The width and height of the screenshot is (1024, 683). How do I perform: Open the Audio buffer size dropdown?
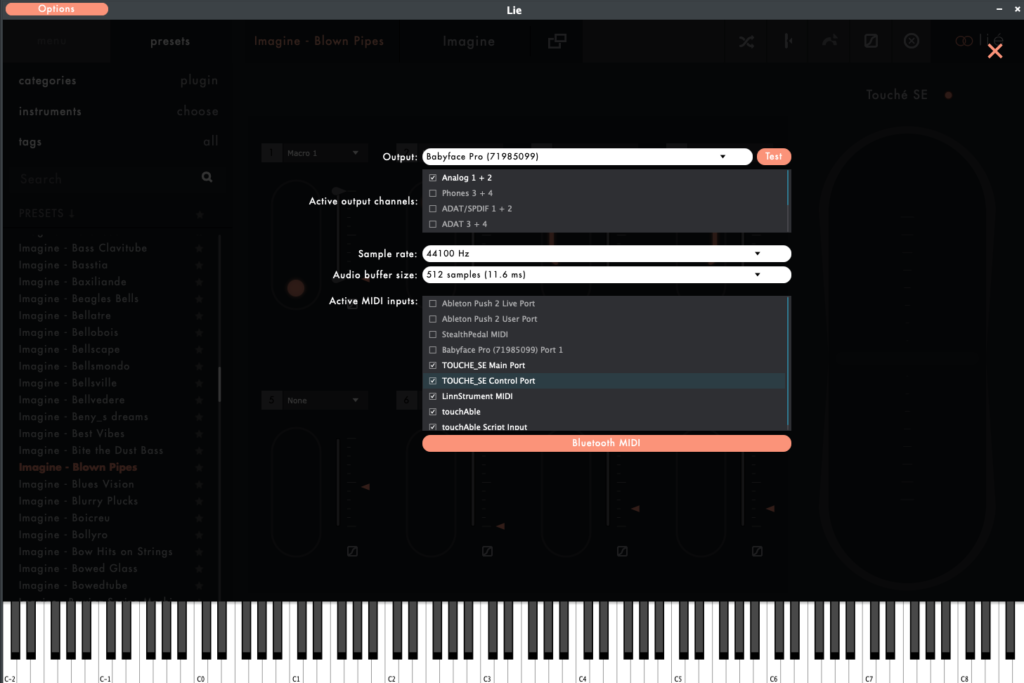(x=606, y=274)
